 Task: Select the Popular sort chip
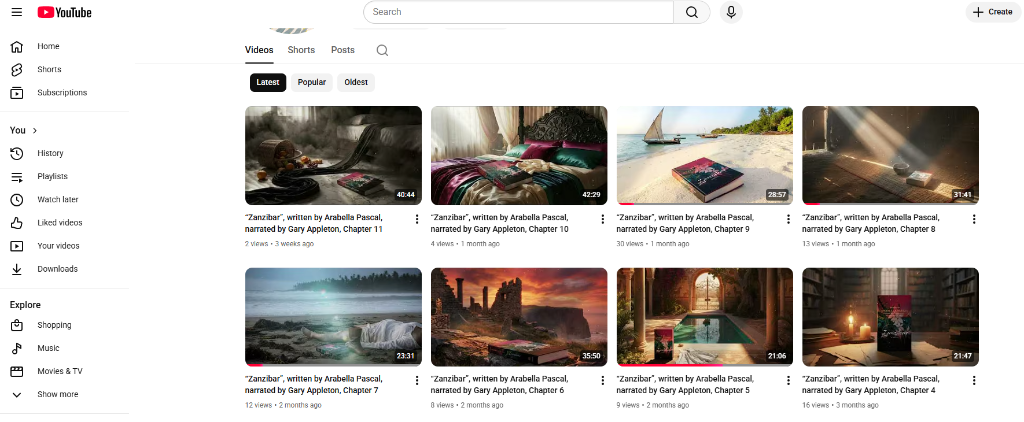point(312,82)
